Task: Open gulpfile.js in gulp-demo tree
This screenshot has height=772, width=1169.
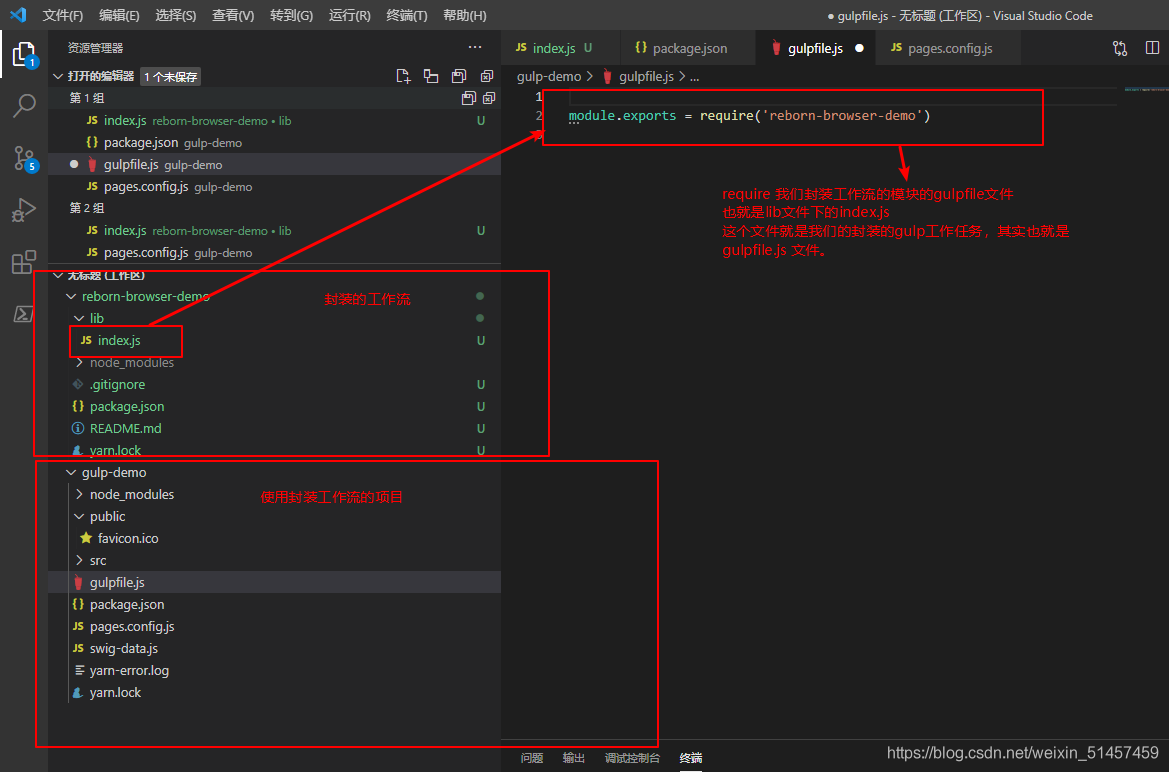Action: (274, 582)
